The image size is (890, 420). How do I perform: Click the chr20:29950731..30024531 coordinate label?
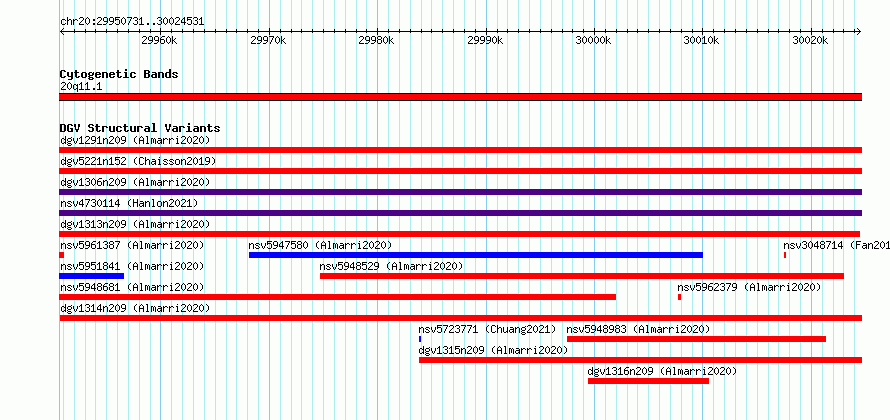132,22
